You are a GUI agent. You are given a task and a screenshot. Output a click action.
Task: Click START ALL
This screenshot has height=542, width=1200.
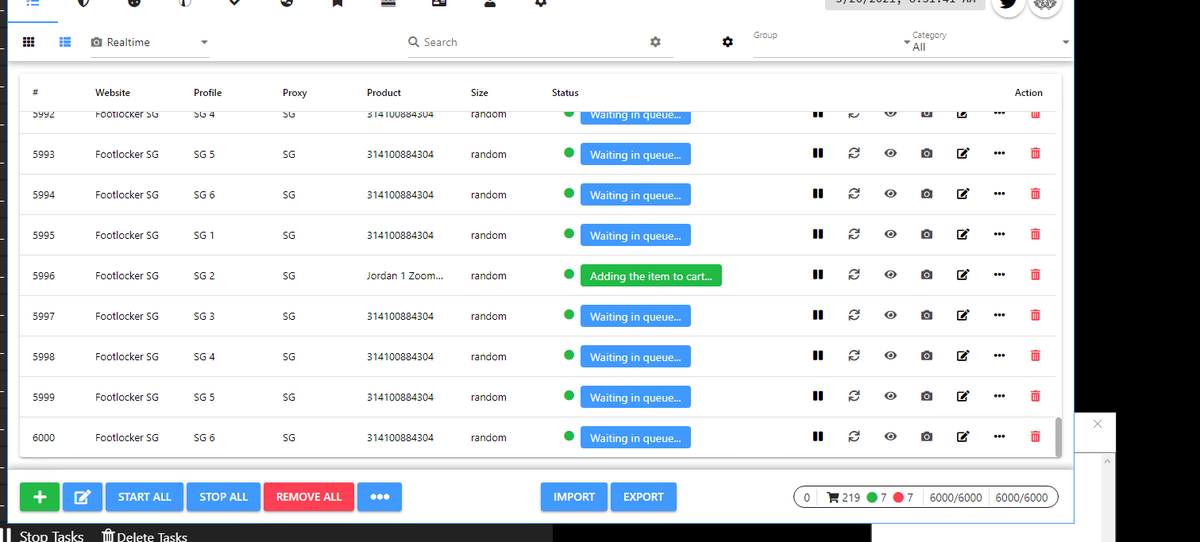point(144,497)
